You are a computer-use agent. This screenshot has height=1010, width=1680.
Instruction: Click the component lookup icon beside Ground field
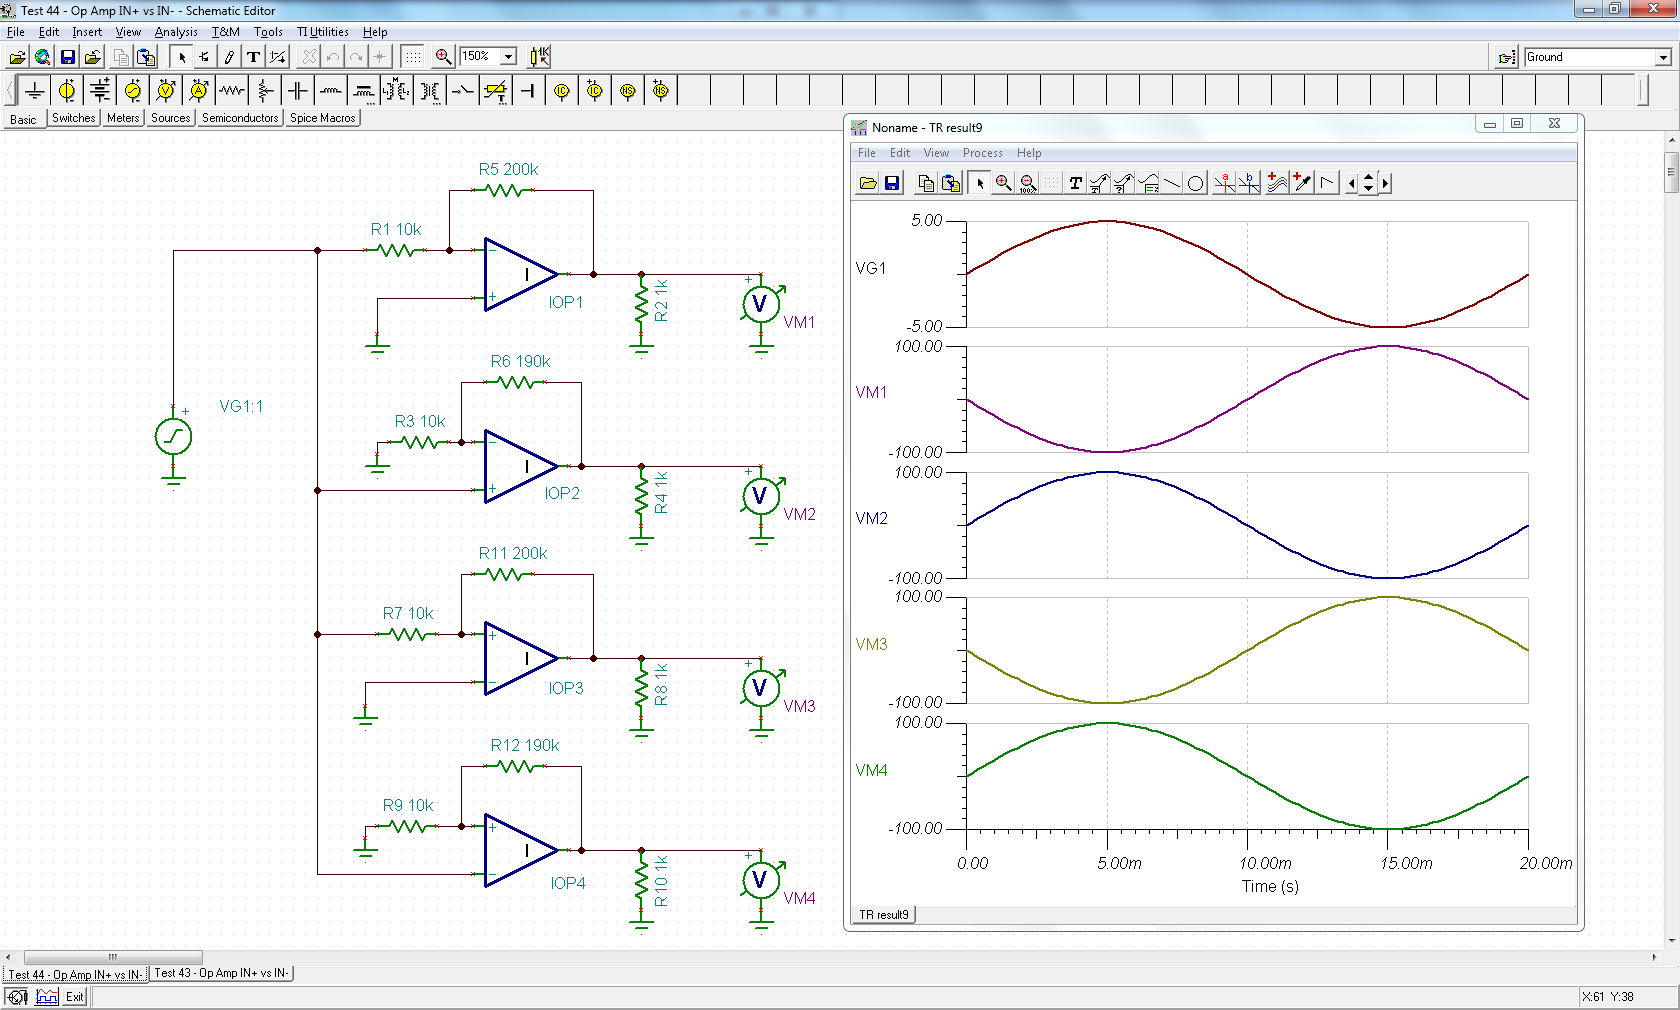tap(1507, 57)
